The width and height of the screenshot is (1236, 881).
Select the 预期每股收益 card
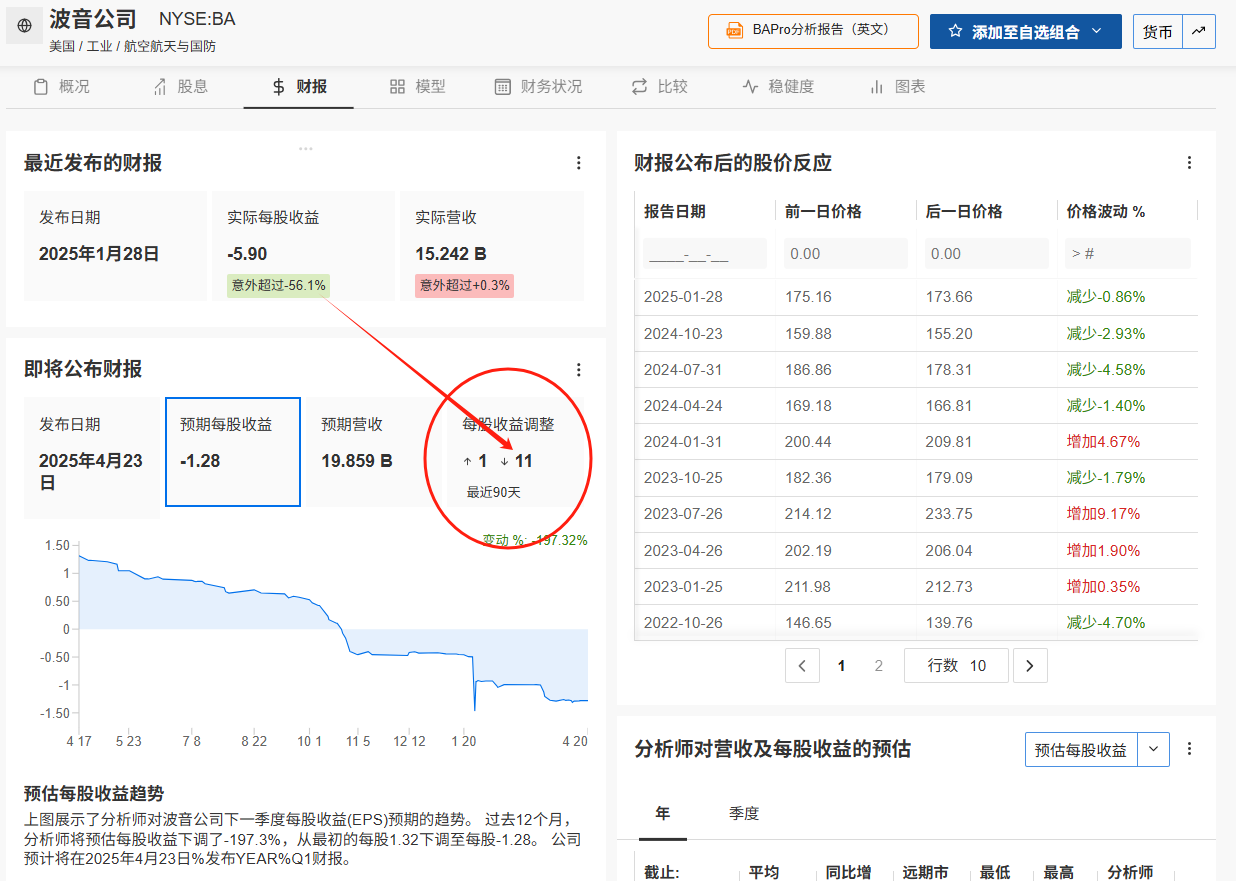point(233,452)
